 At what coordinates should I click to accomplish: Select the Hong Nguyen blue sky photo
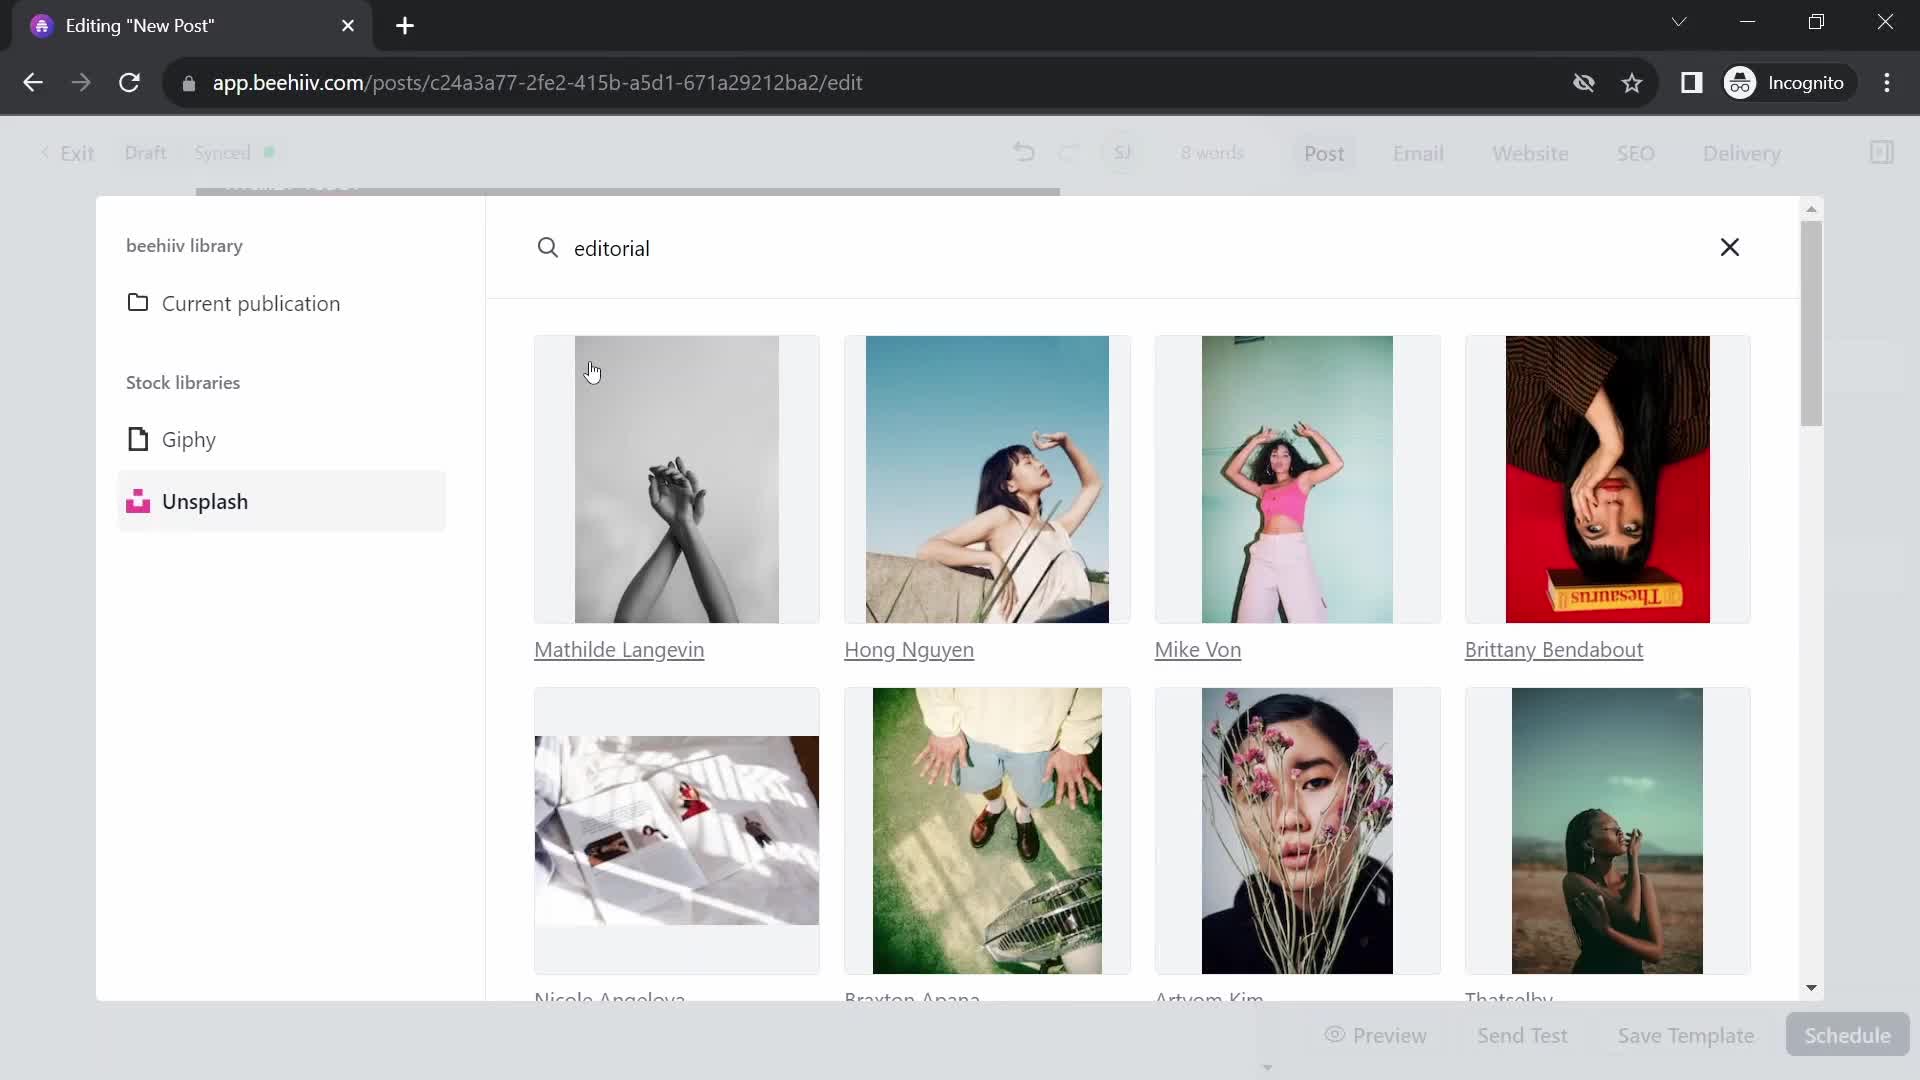coord(987,479)
